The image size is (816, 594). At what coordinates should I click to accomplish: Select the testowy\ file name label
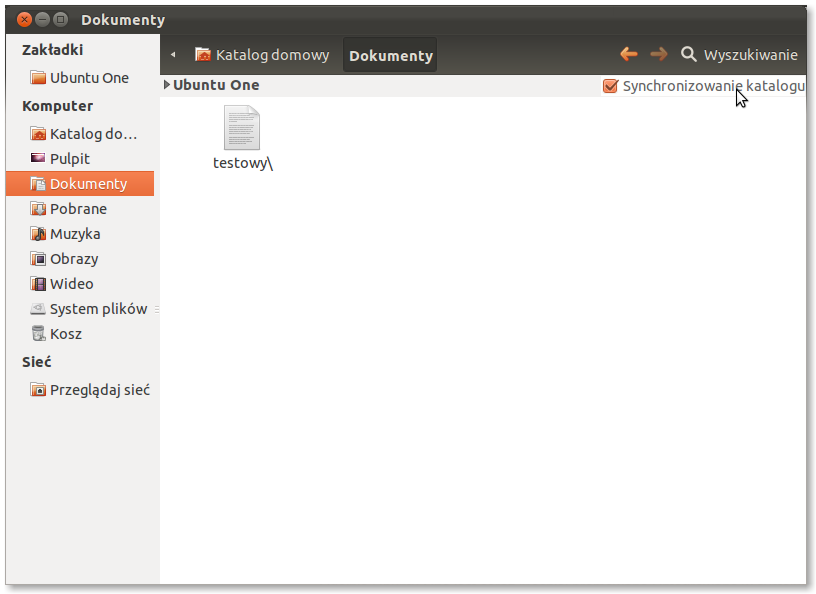point(243,163)
